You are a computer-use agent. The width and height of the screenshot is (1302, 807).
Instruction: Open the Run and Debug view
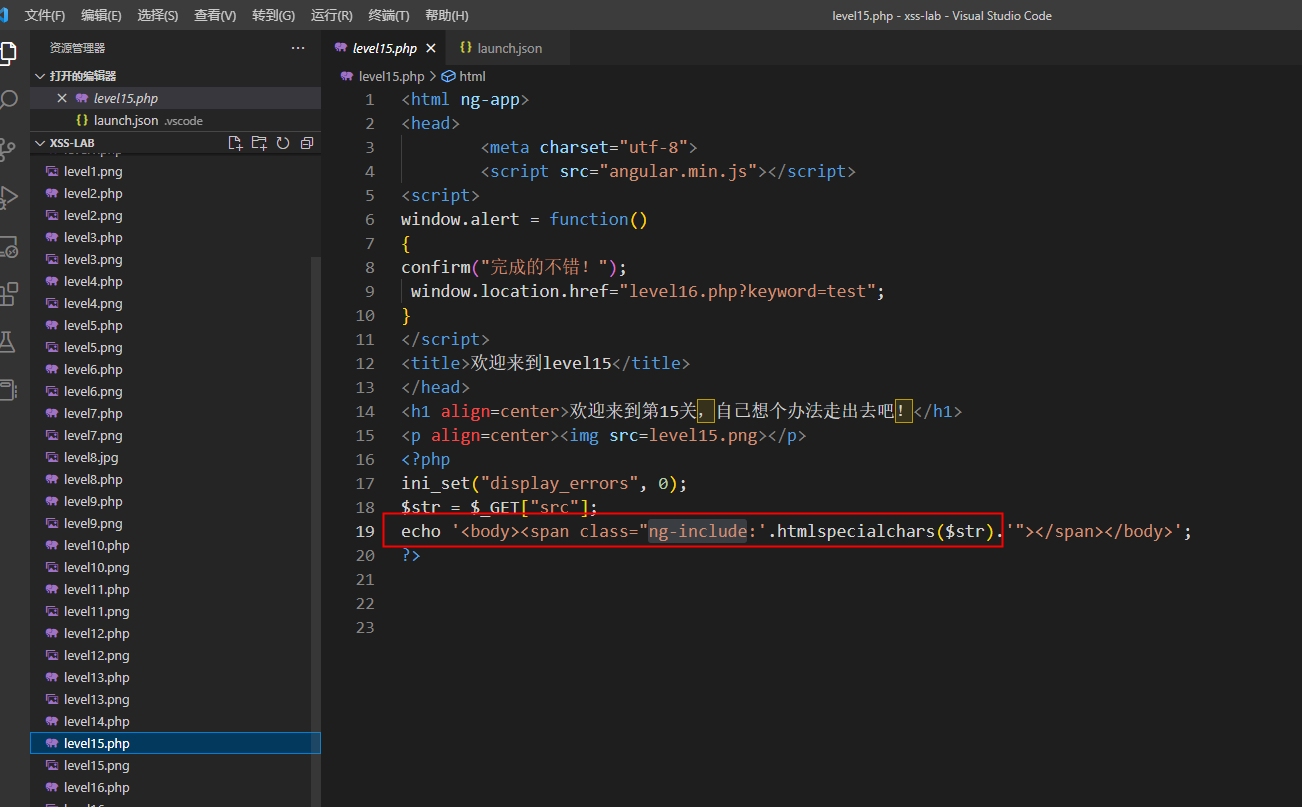click(x=8, y=197)
